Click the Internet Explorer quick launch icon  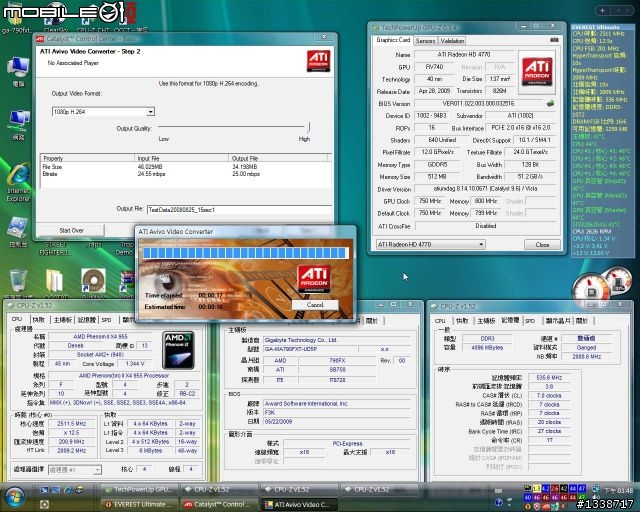click(68, 489)
